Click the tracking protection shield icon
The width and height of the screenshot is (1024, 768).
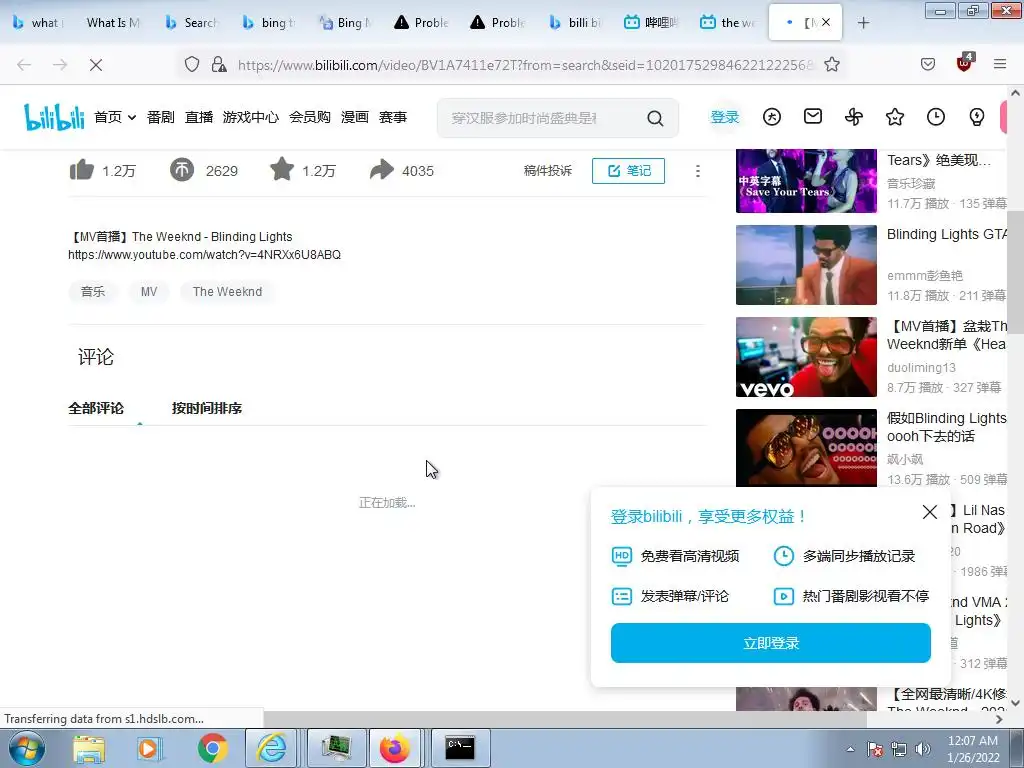click(x=191, y=64)
